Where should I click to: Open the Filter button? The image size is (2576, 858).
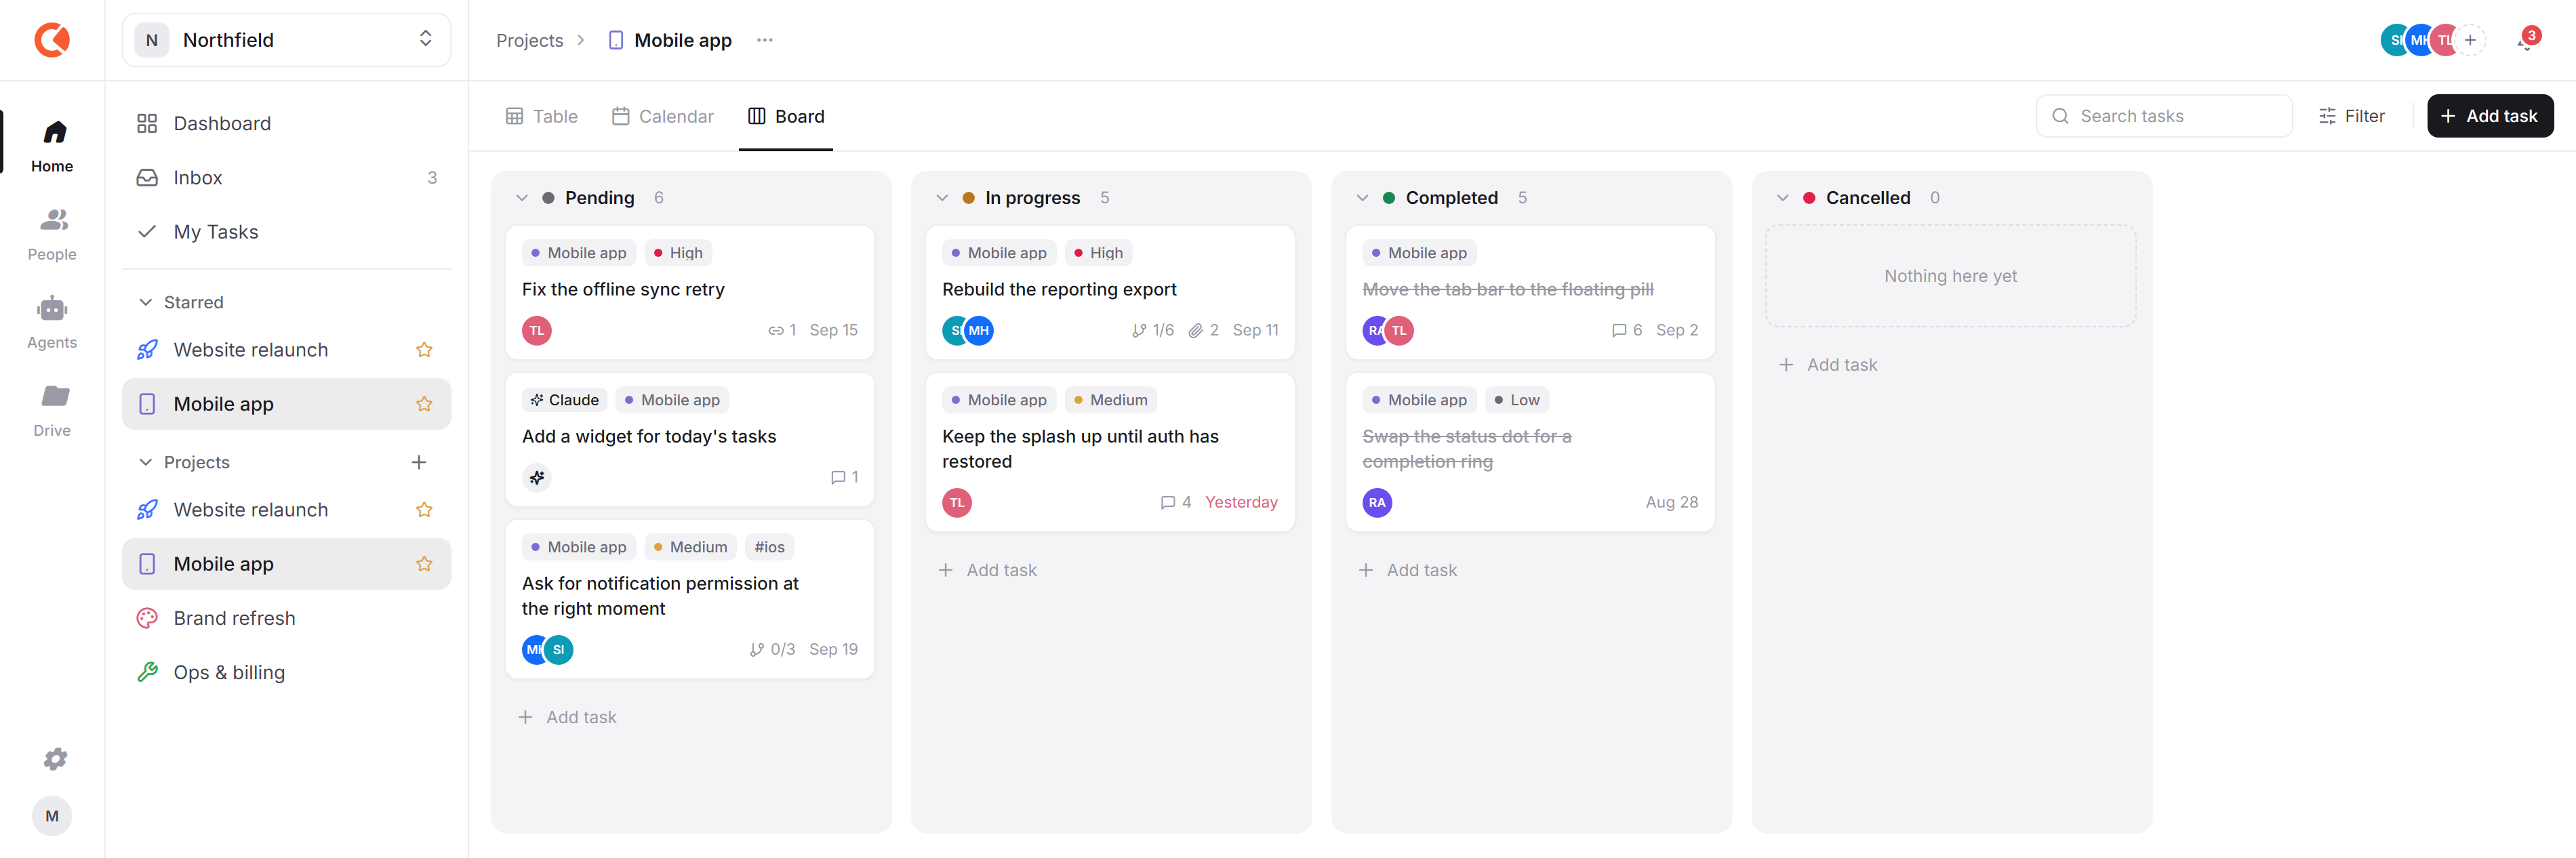click(x=2352, y=116)
